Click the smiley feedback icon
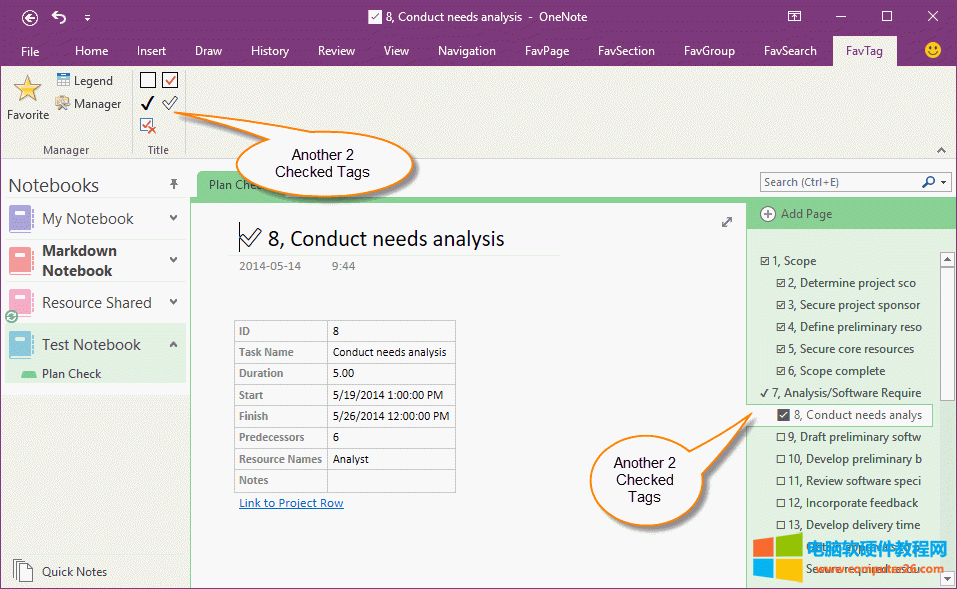Viewport: 957px width, 589px height. (932, 50)
